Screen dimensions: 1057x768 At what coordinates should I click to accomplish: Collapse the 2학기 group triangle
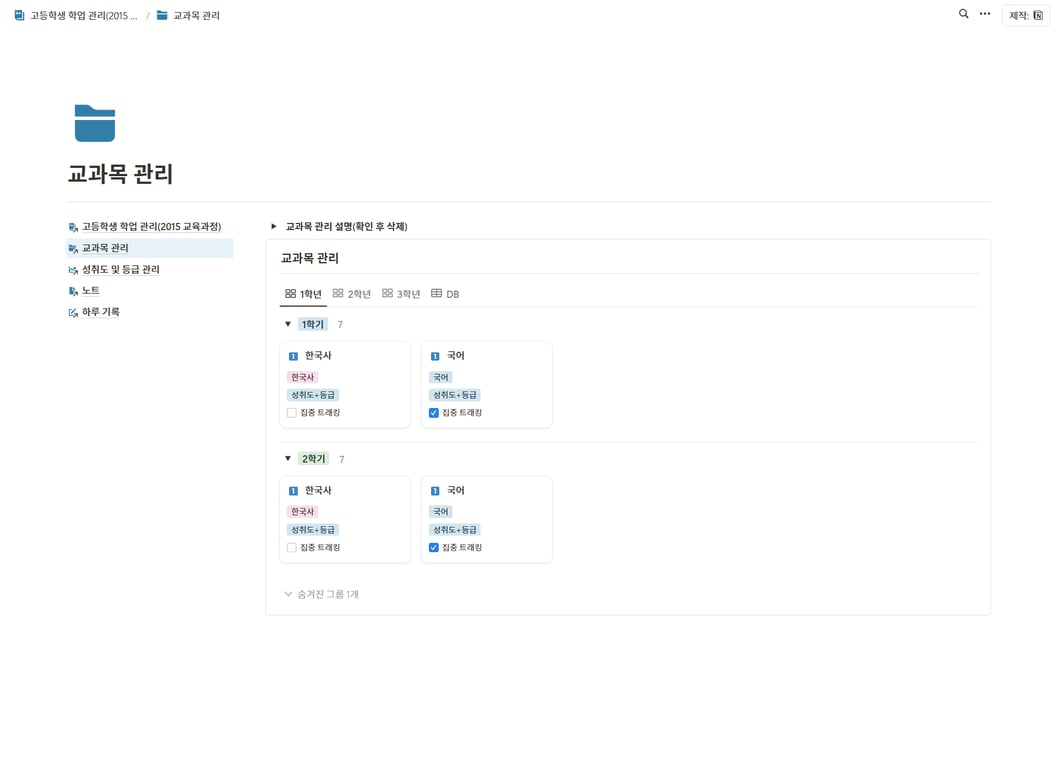[288, 459]
